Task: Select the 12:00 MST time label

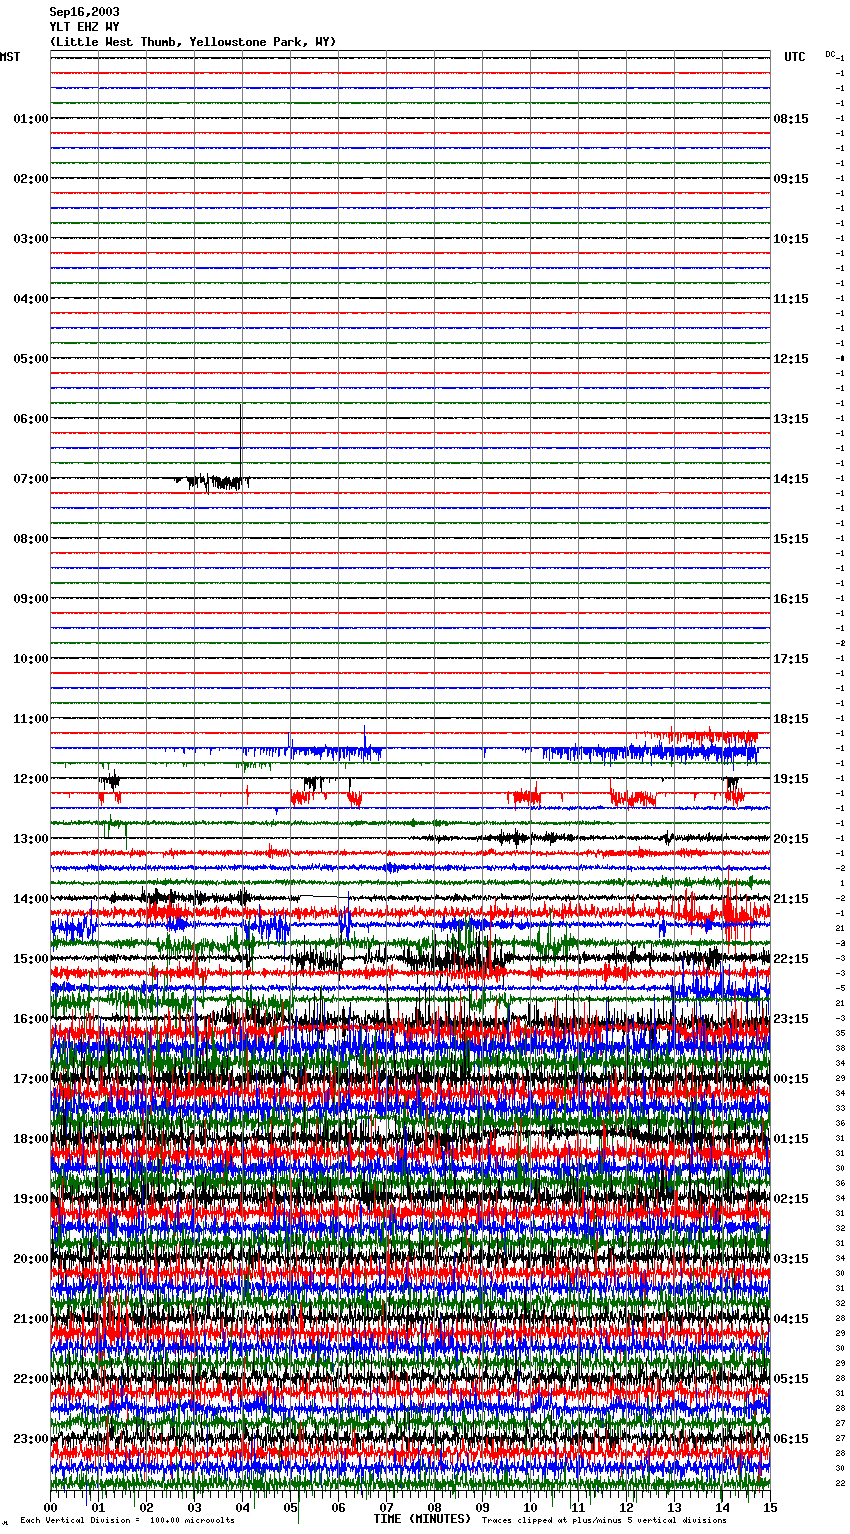Action: pos(31,779)
